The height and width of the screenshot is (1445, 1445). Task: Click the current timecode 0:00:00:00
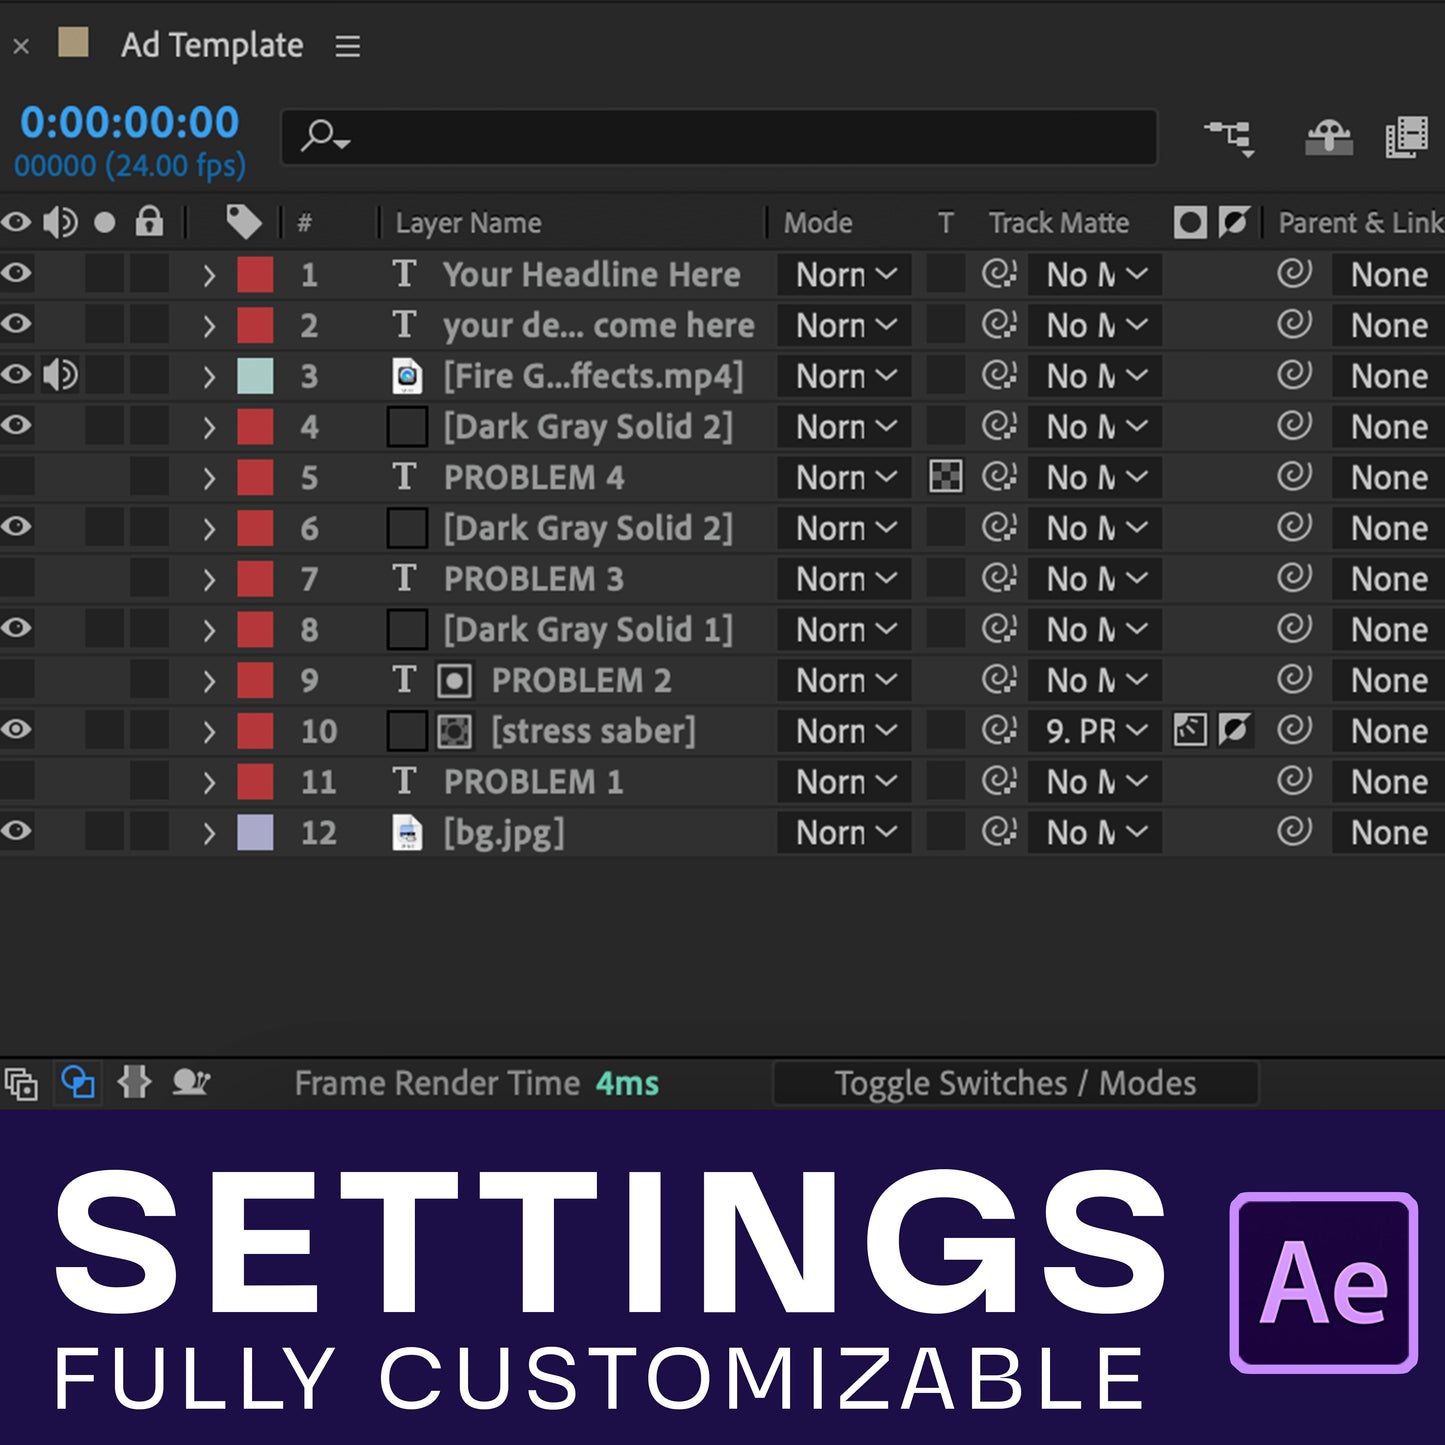point(129,123)
